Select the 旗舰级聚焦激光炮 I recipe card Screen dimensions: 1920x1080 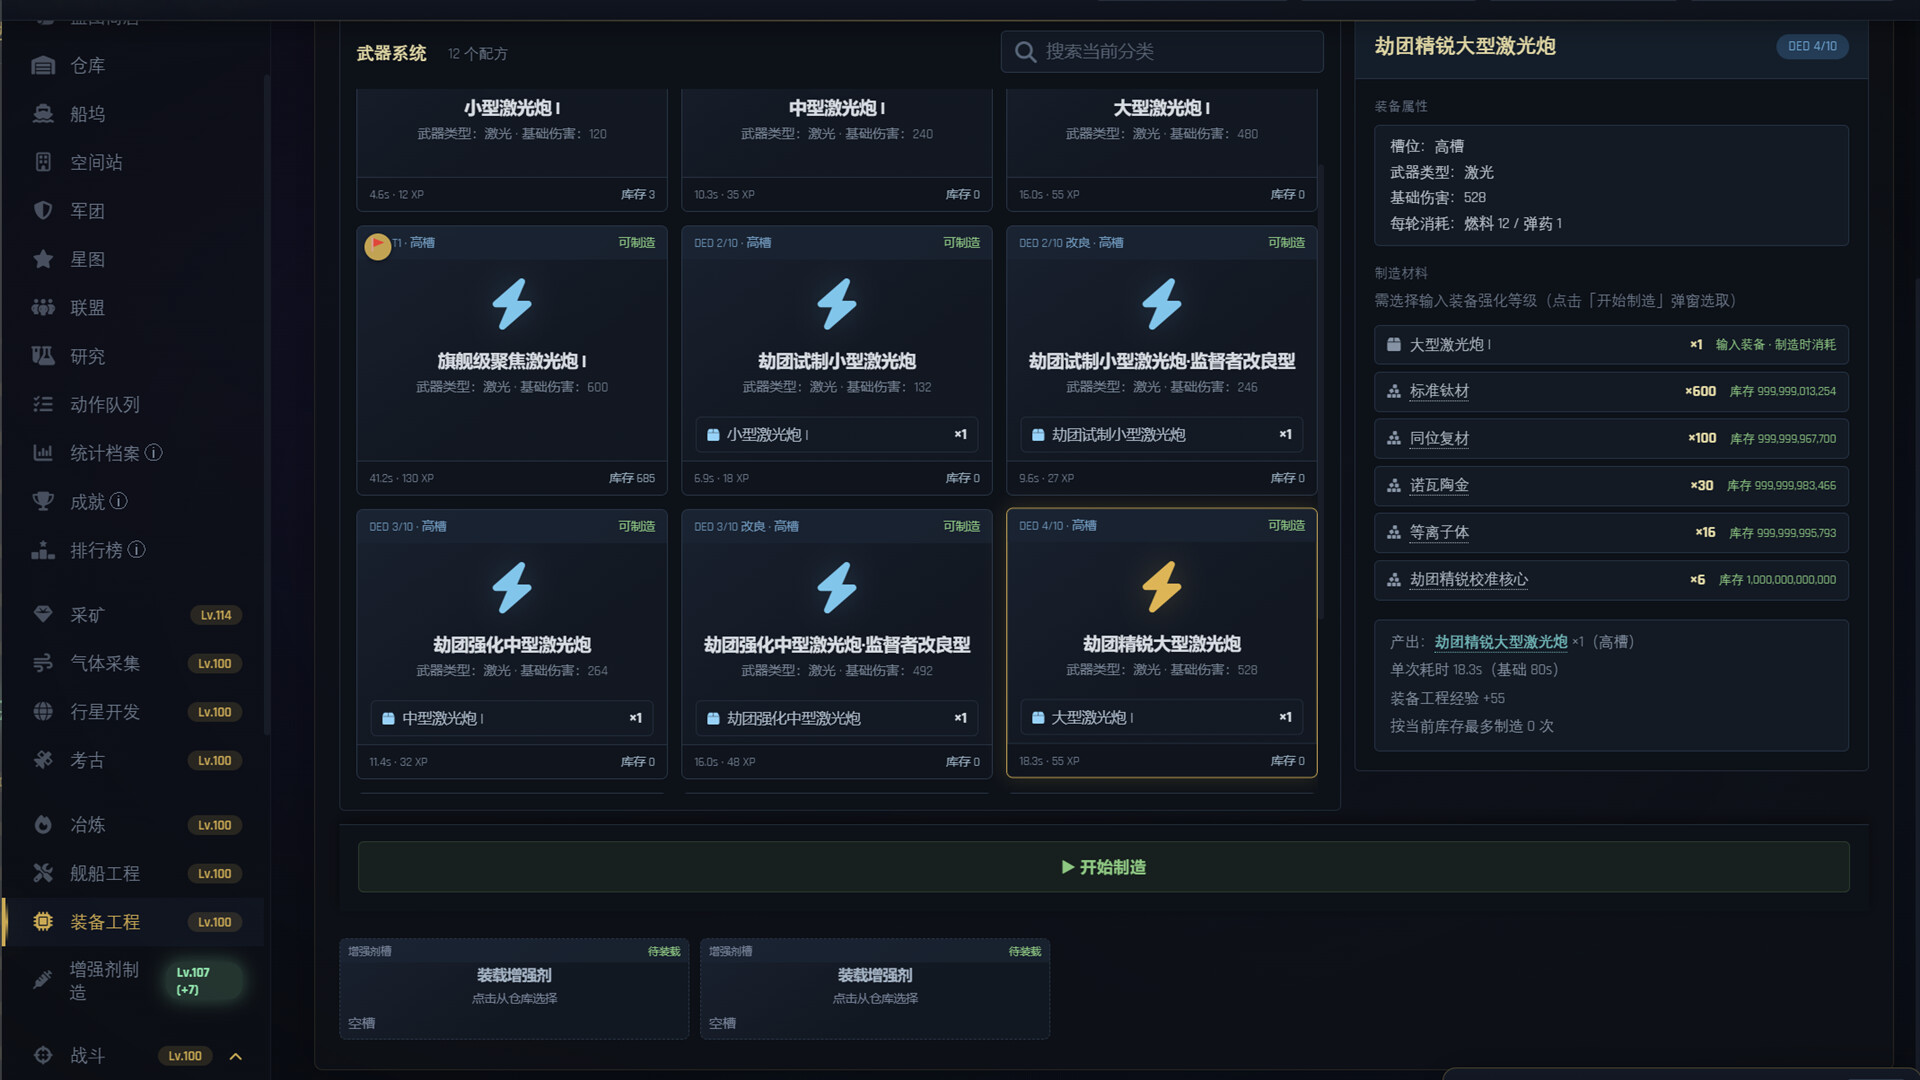512,361
